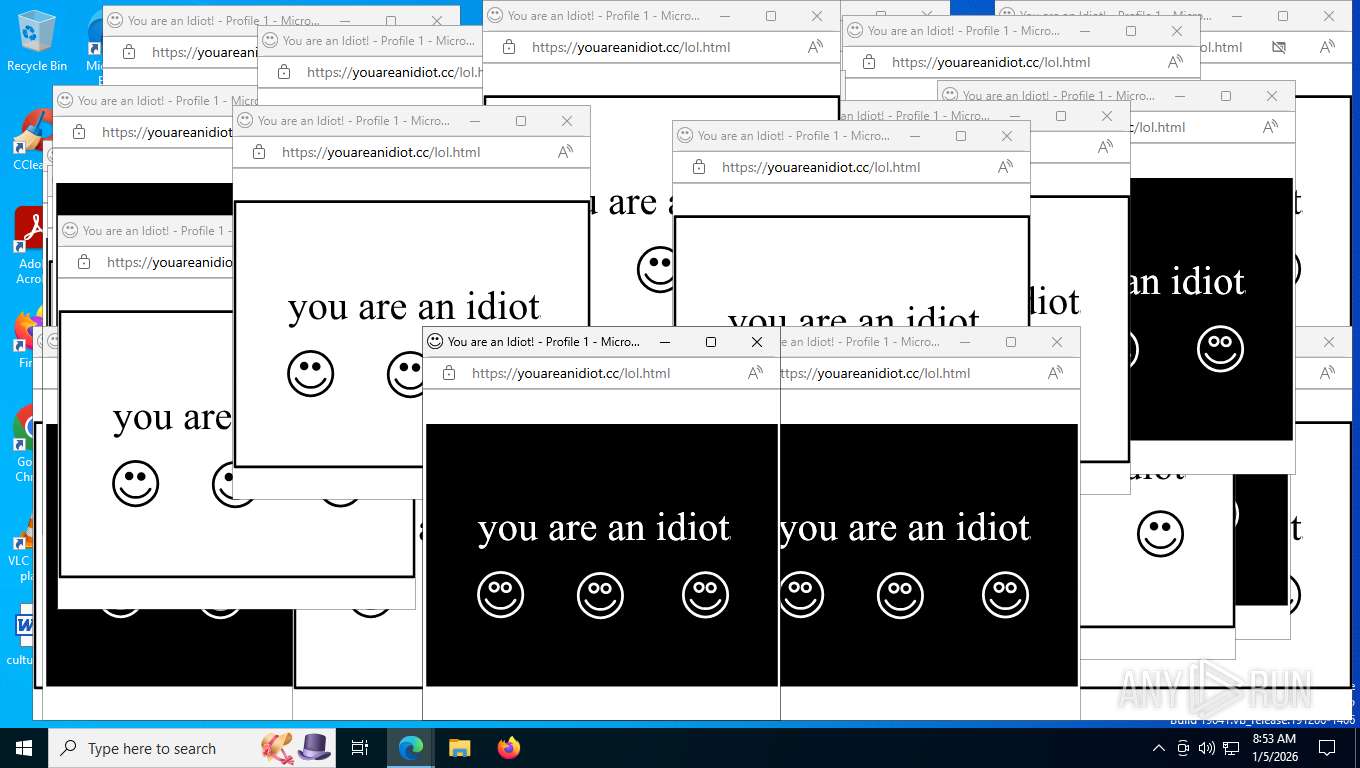
Task: Maximize the black window right of the active window
Action: [1011, 342]
